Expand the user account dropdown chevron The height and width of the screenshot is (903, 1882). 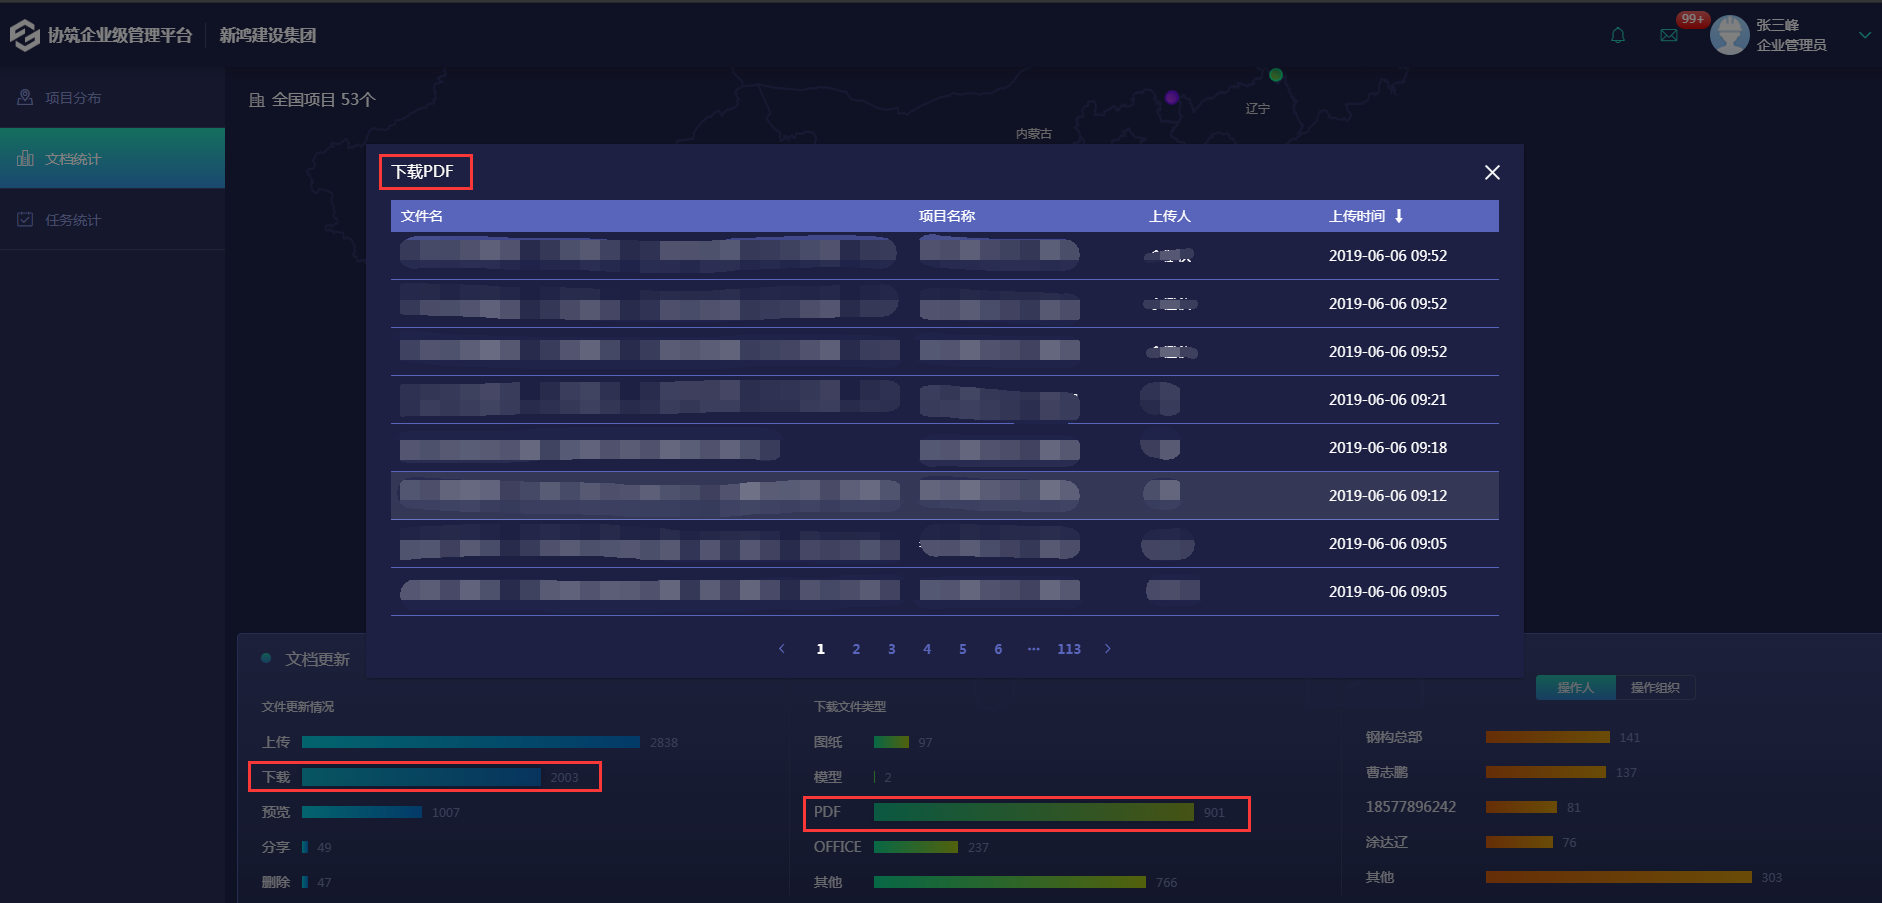coord(1865,35)
